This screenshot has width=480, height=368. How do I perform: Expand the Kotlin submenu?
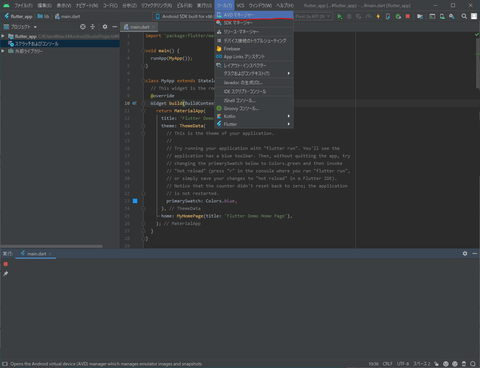pyautogui.click(x=254, y=116)
